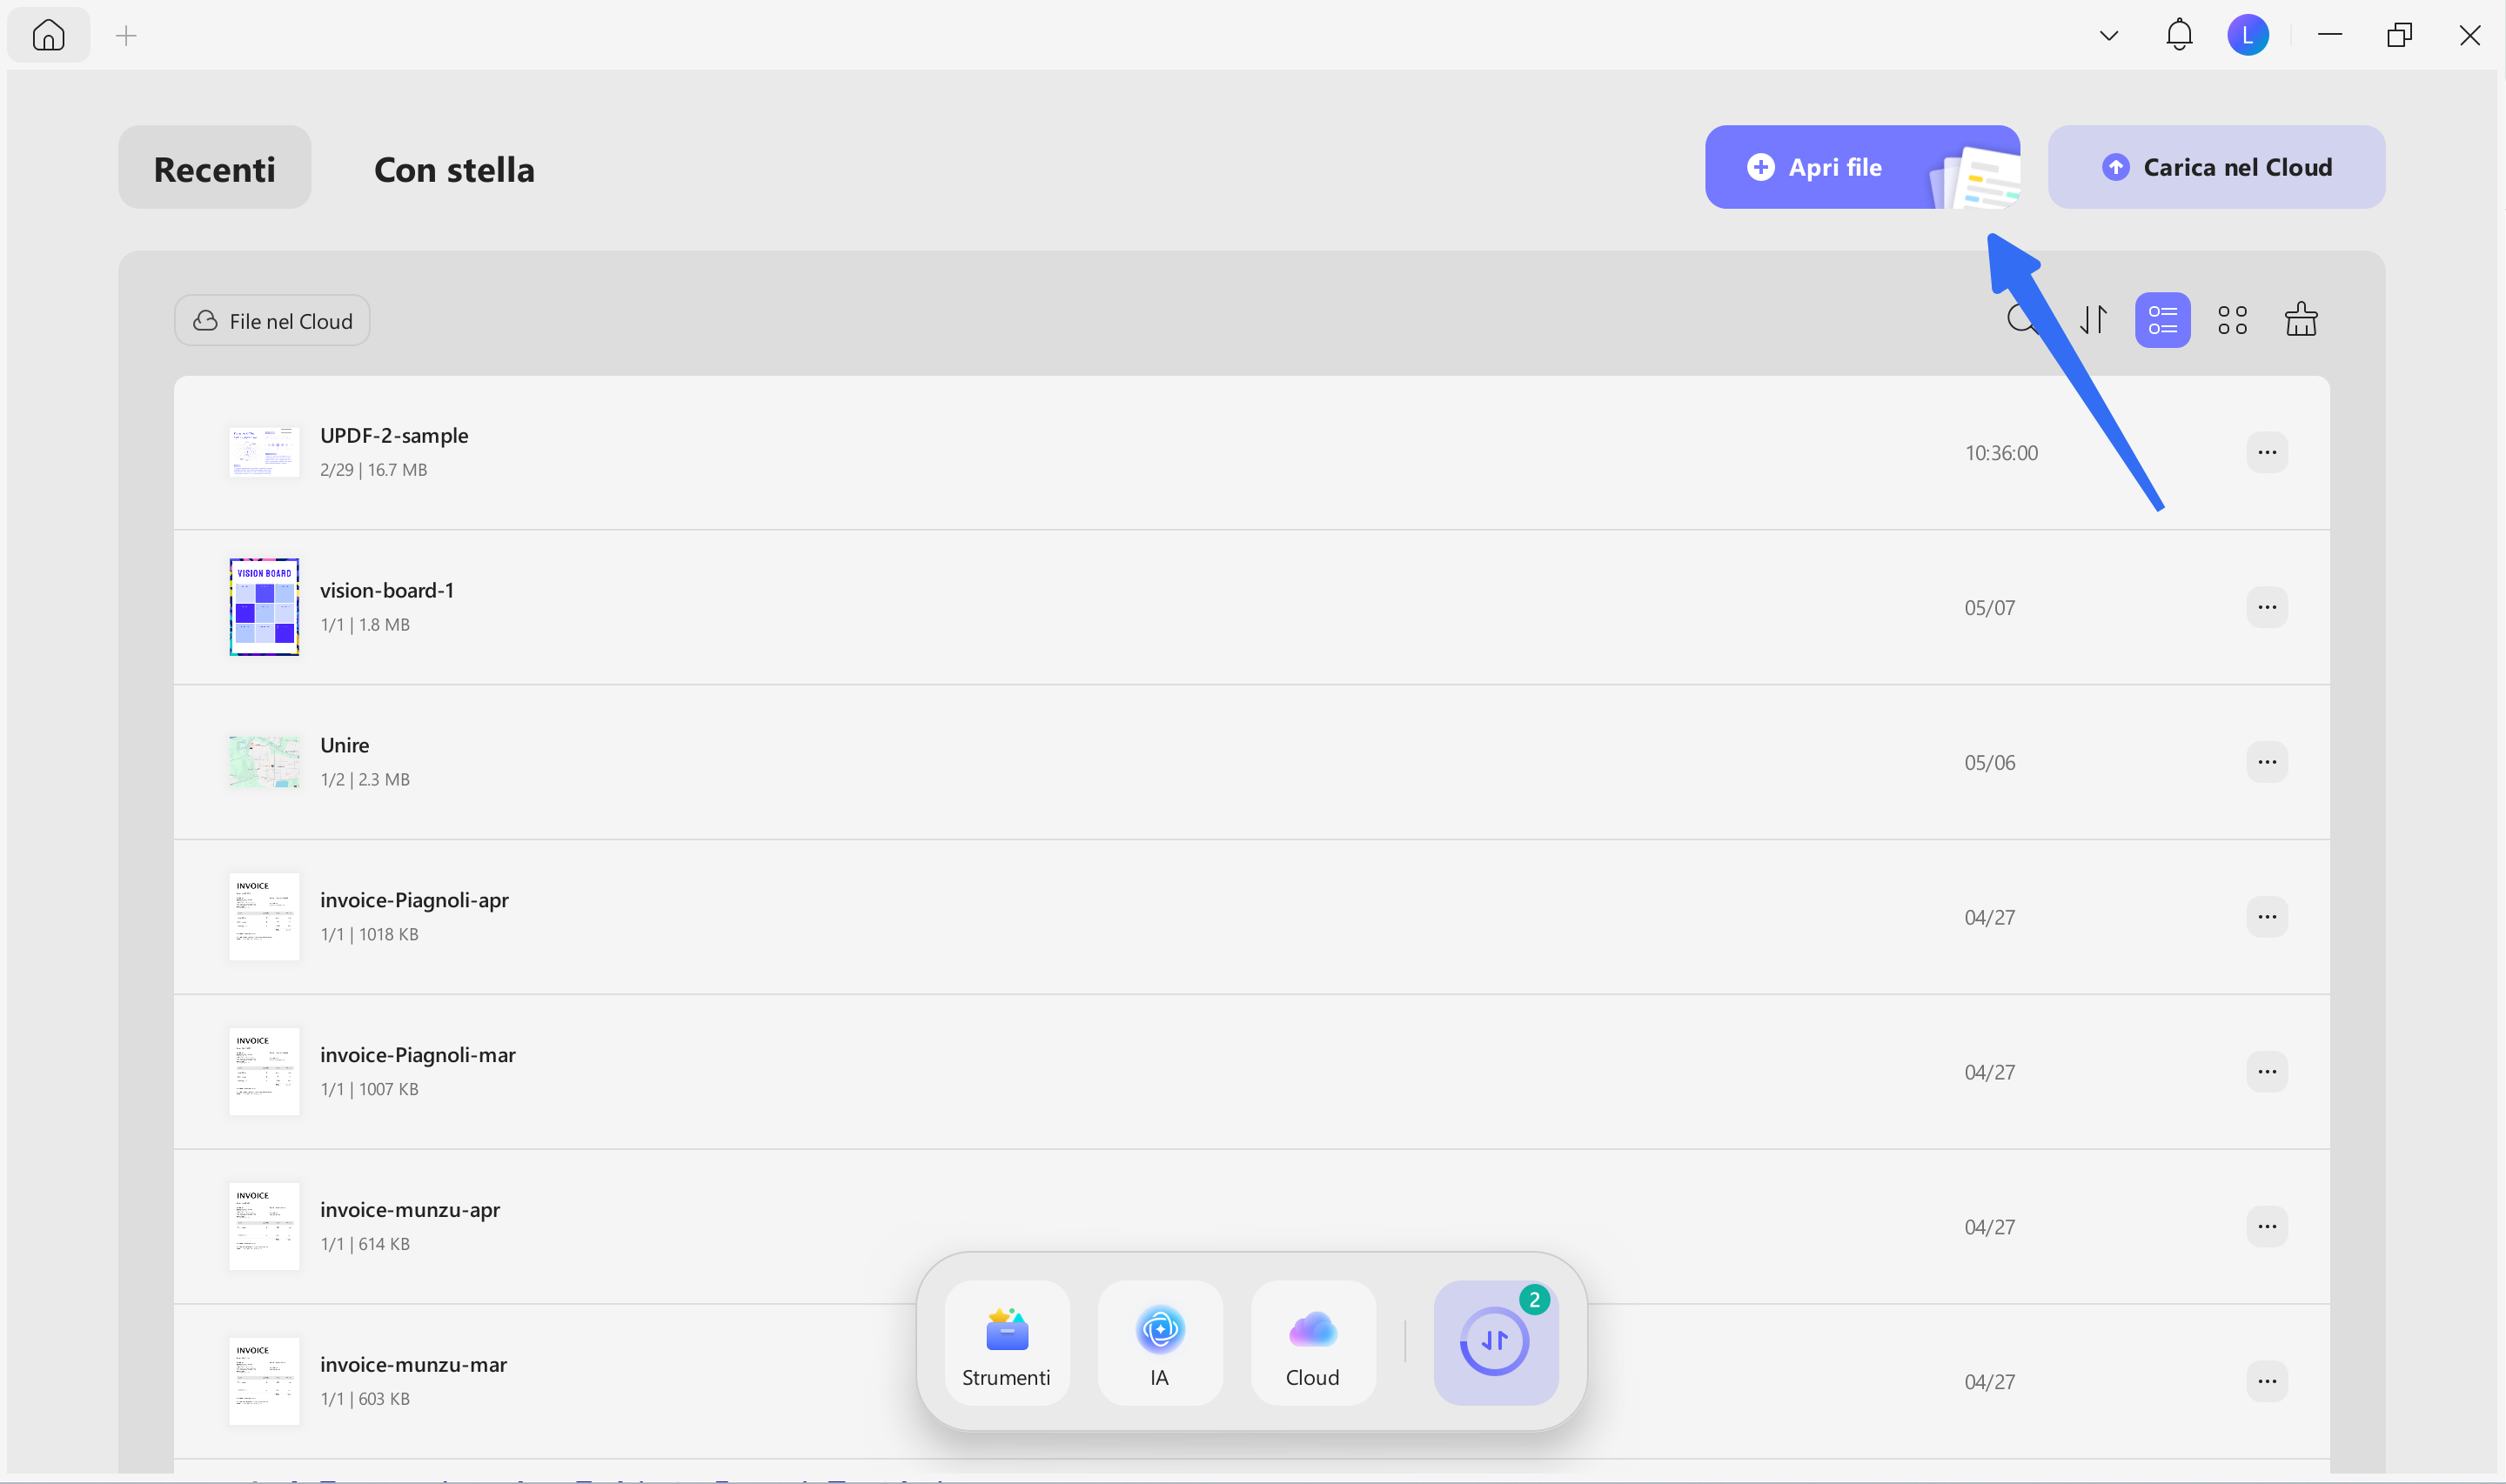Screen dimensions: 2506x1484
Task: Select the invoice-Piagnoli-apr file name
Action: pyautogui.click(x=414, y=900)
